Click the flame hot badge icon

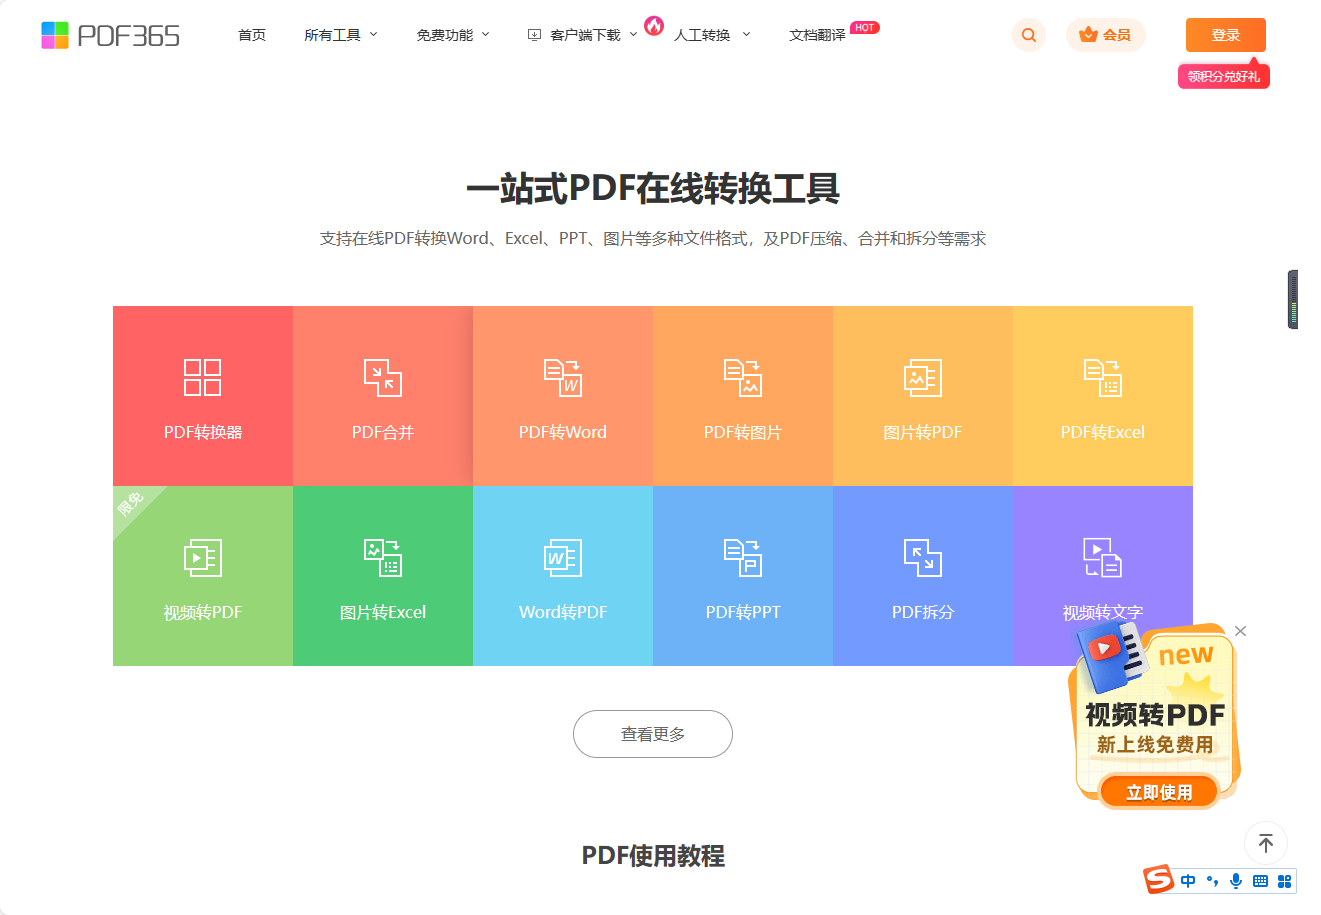[x=654, y=25]
